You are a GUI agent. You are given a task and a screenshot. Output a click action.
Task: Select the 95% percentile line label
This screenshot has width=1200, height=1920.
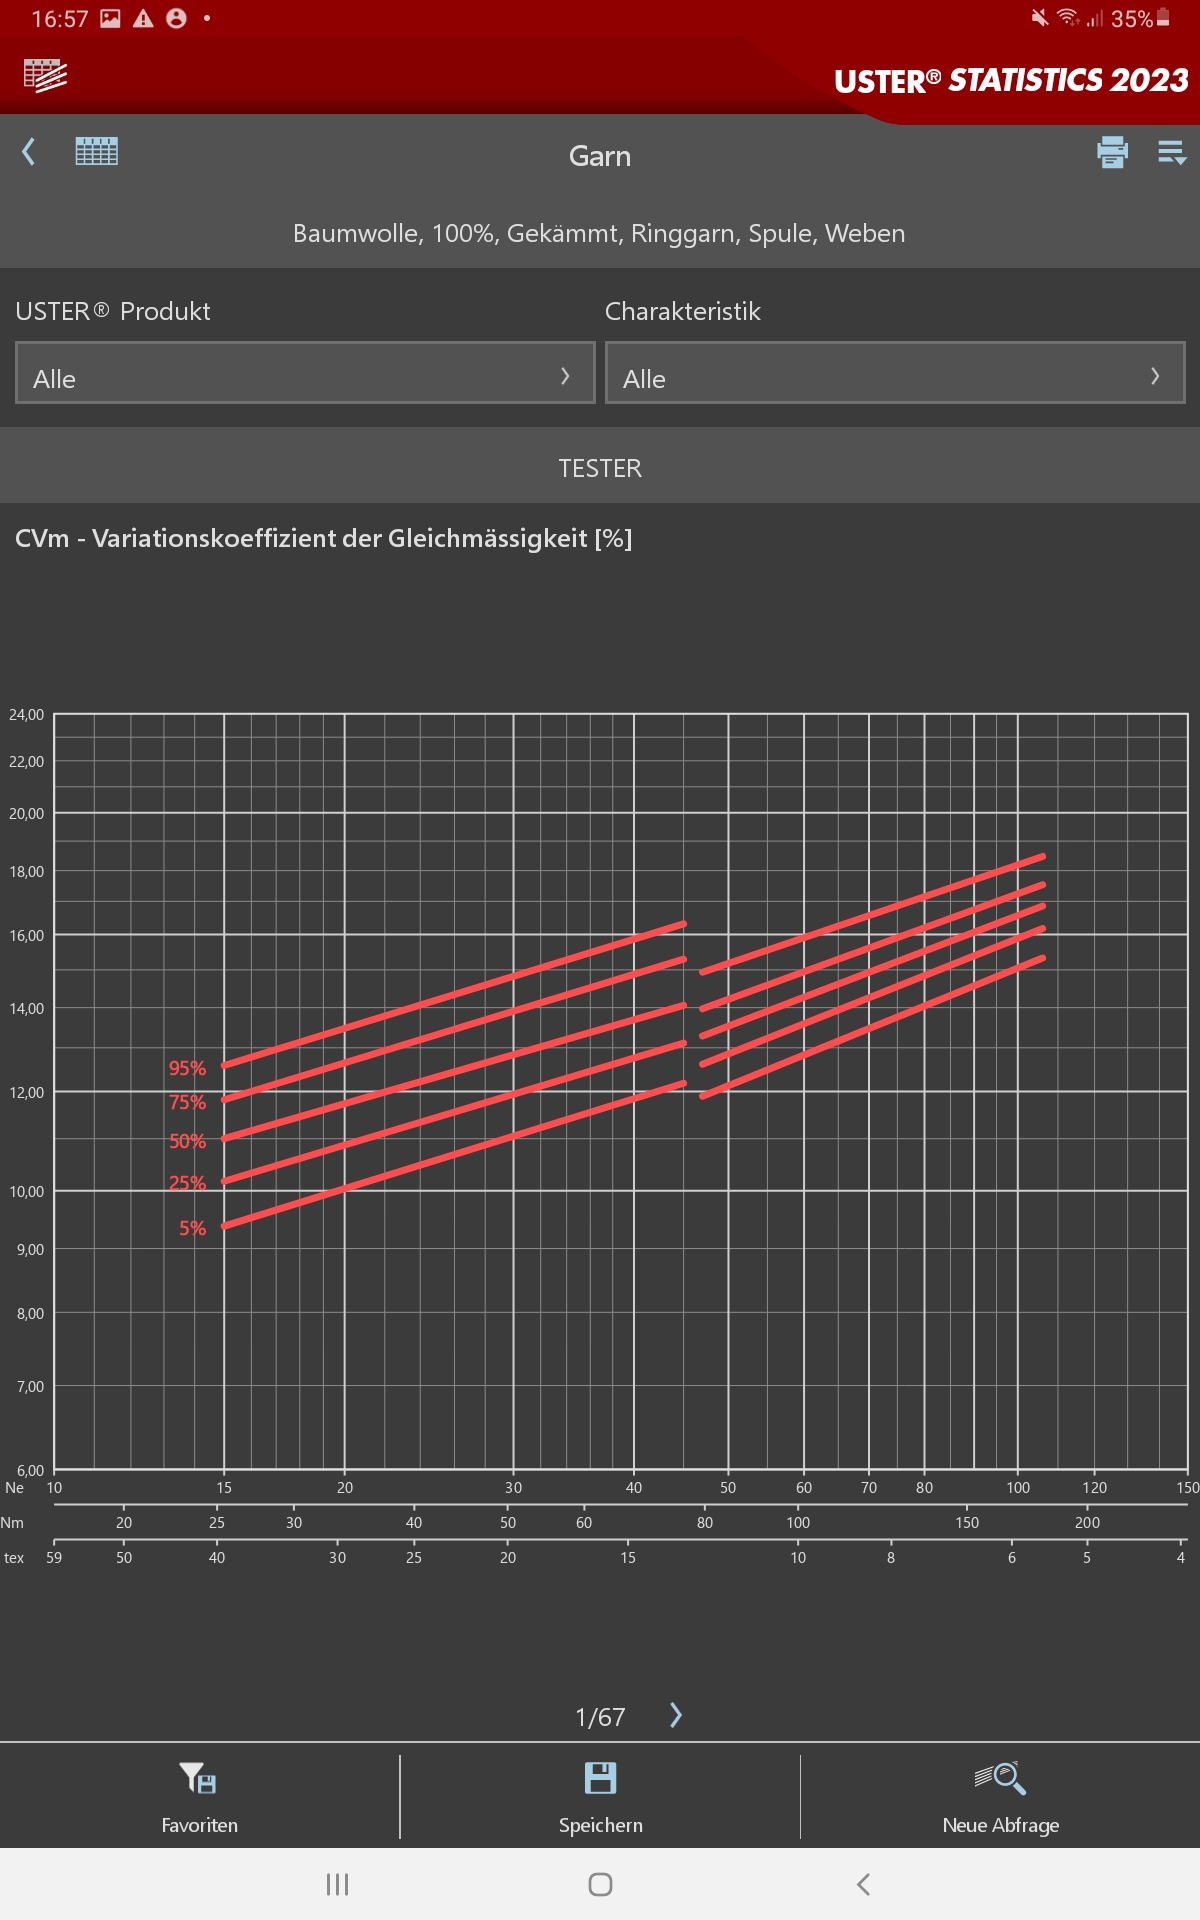pyautogui.click(x=187, y=1068)
